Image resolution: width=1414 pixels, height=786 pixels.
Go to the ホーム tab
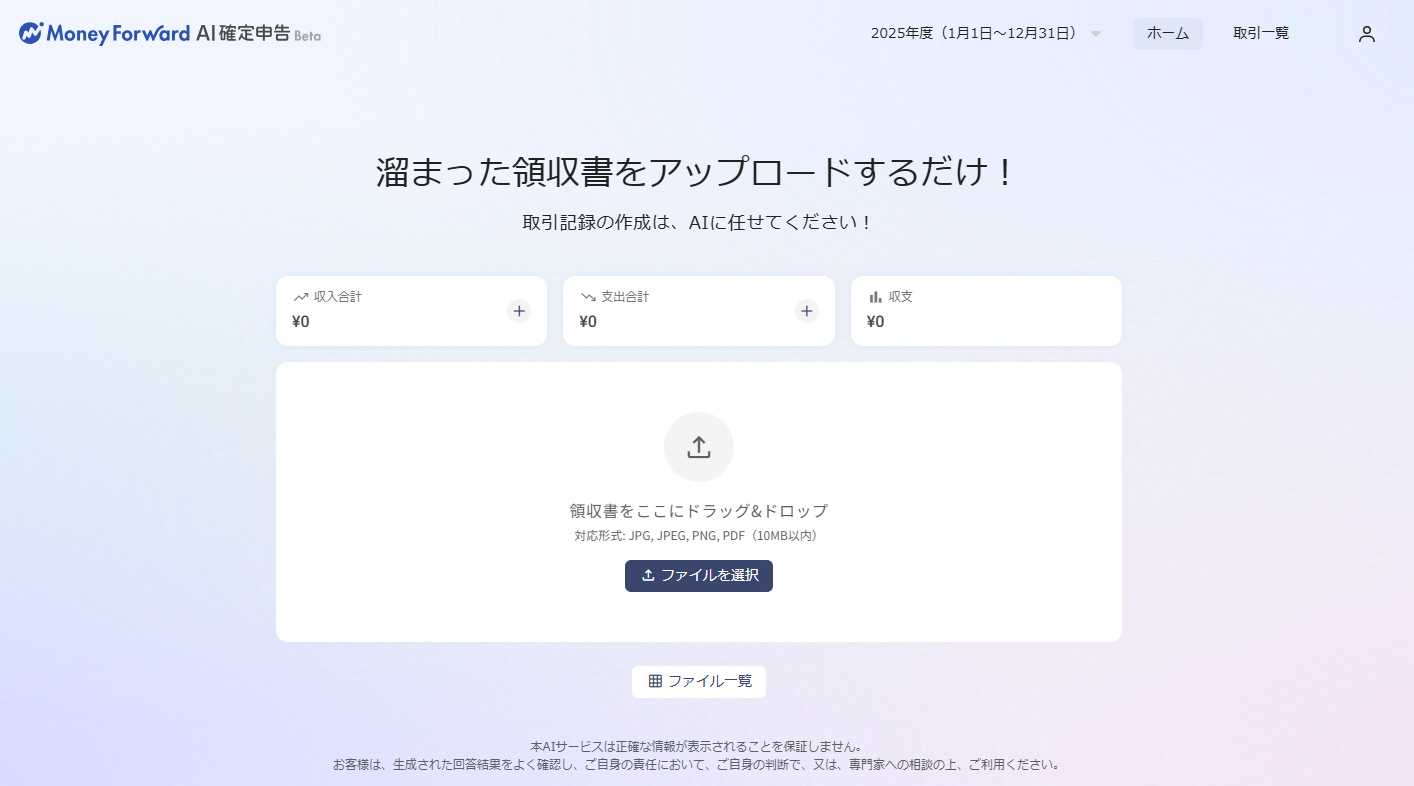1168,33
